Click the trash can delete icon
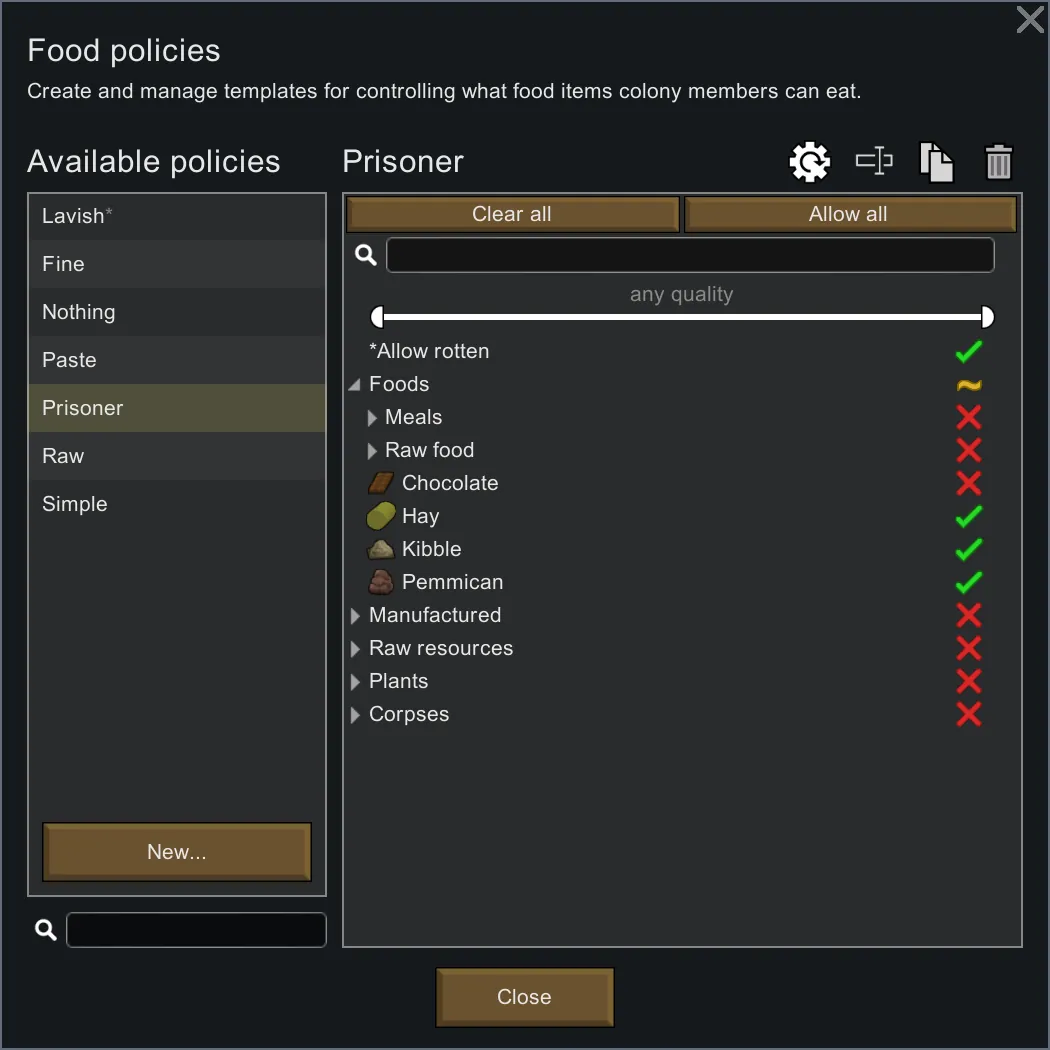This screenshot has width=1050, height=1050. click(999, 162)
